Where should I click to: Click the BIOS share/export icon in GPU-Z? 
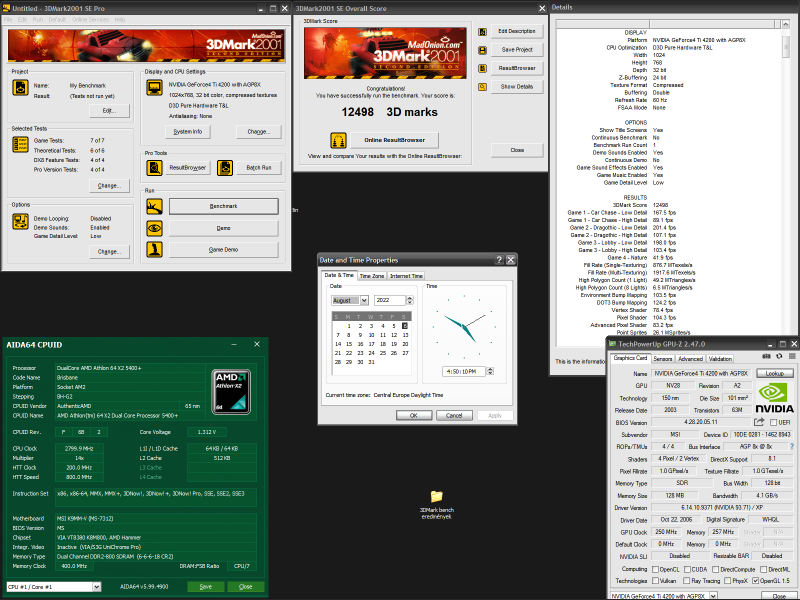(x=759, y=422)
